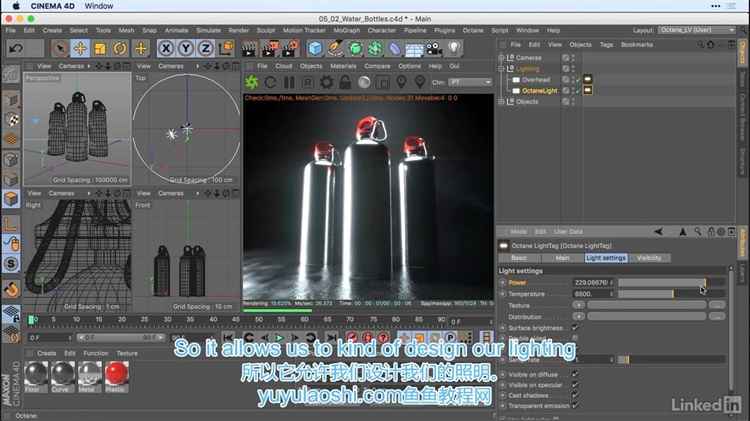Select OctaneLight in the object tree

pyautogui.click(x=540, y=90)
